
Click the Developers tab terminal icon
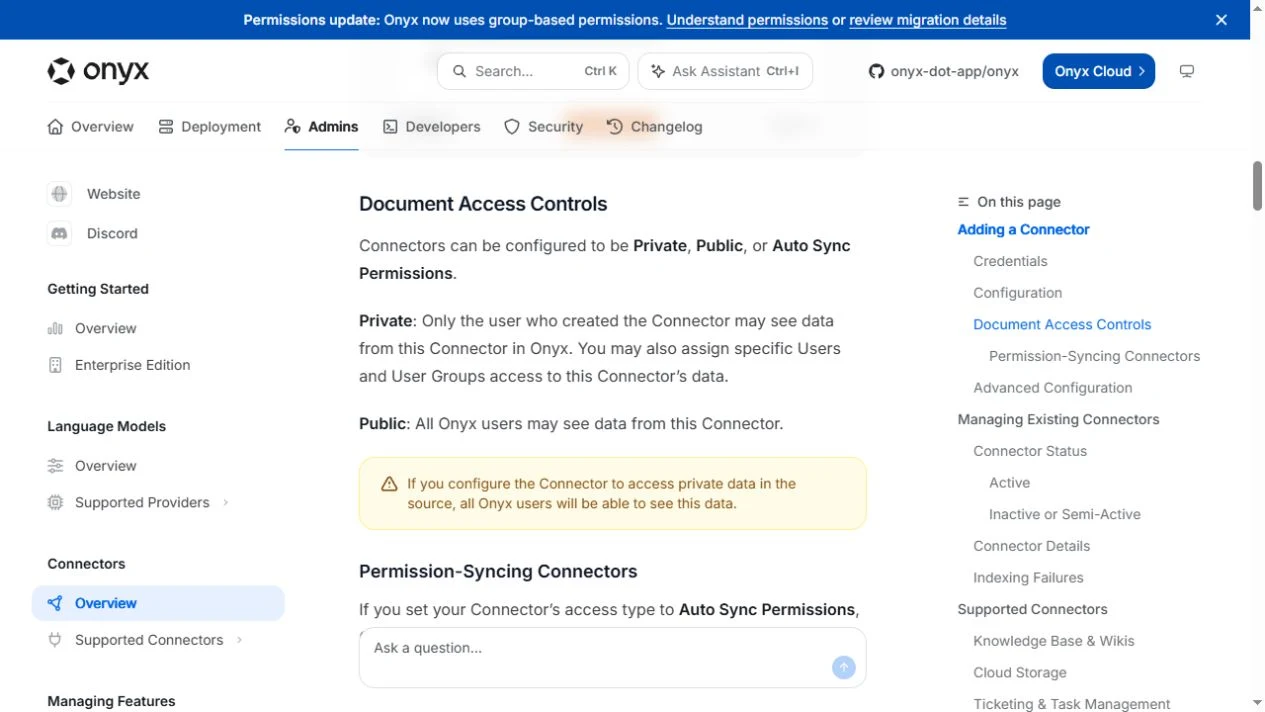point(390,127)
